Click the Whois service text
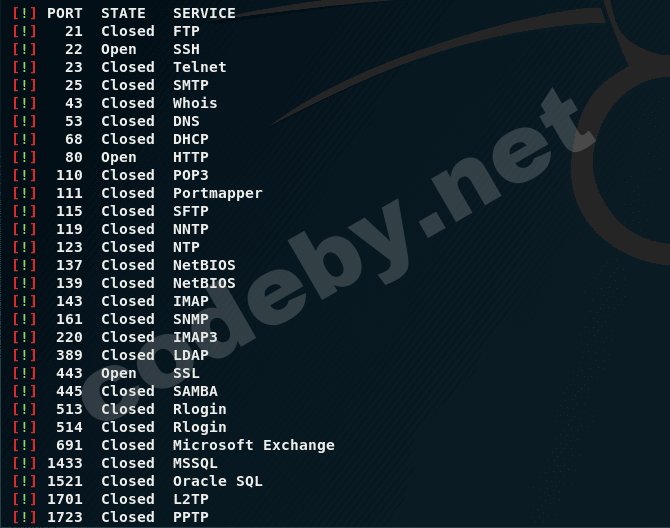Viewport: 670px width, 528px height. pos(195,103)
